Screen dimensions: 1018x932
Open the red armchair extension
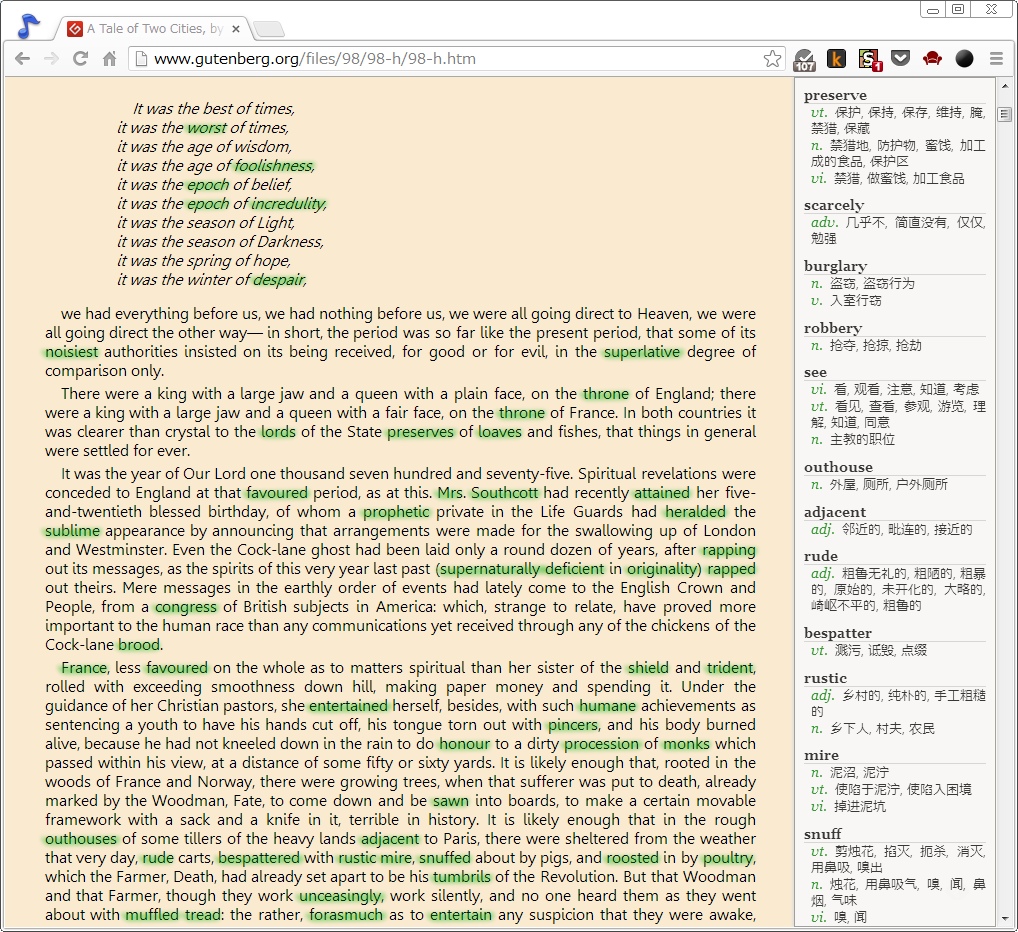pyautogui.click(x=933, y=59)
